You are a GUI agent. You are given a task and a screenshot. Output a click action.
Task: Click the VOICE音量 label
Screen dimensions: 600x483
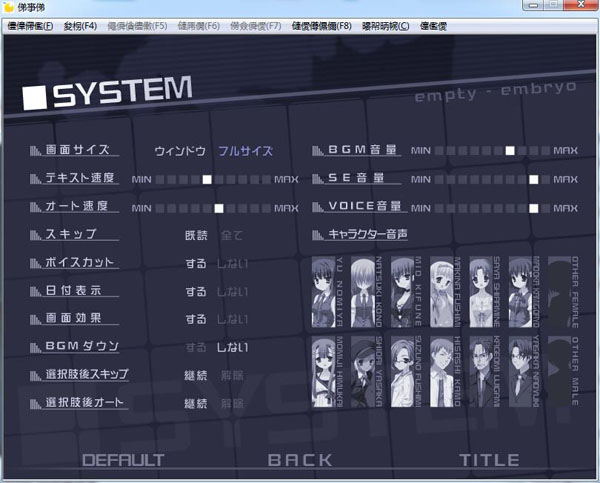364,206
